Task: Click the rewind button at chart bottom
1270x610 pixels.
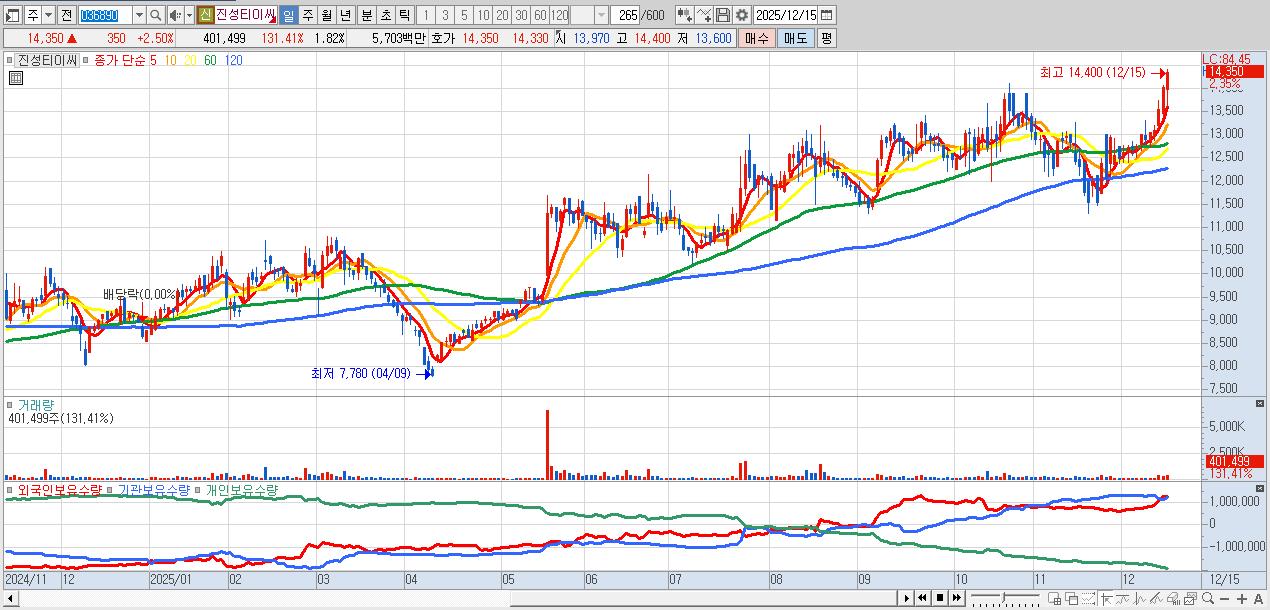Action: tap(922, 598)
